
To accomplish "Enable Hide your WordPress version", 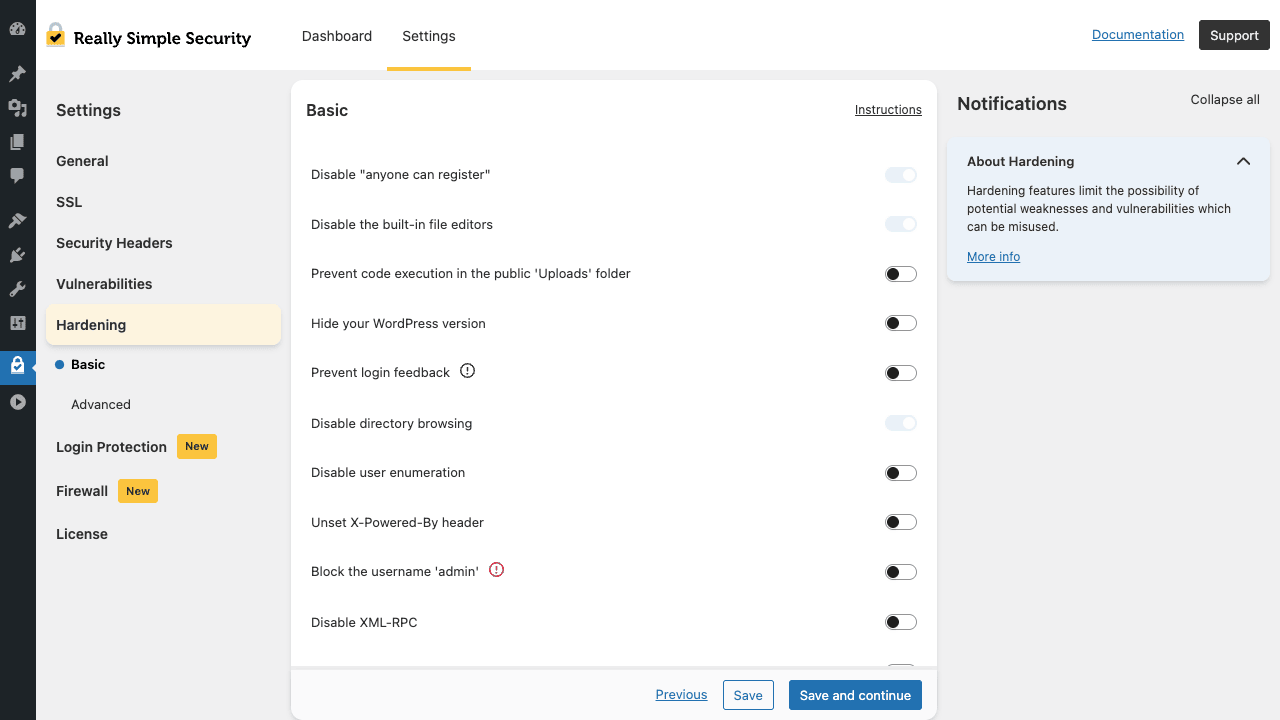I will pyautogui.click(x=901, y=323).
